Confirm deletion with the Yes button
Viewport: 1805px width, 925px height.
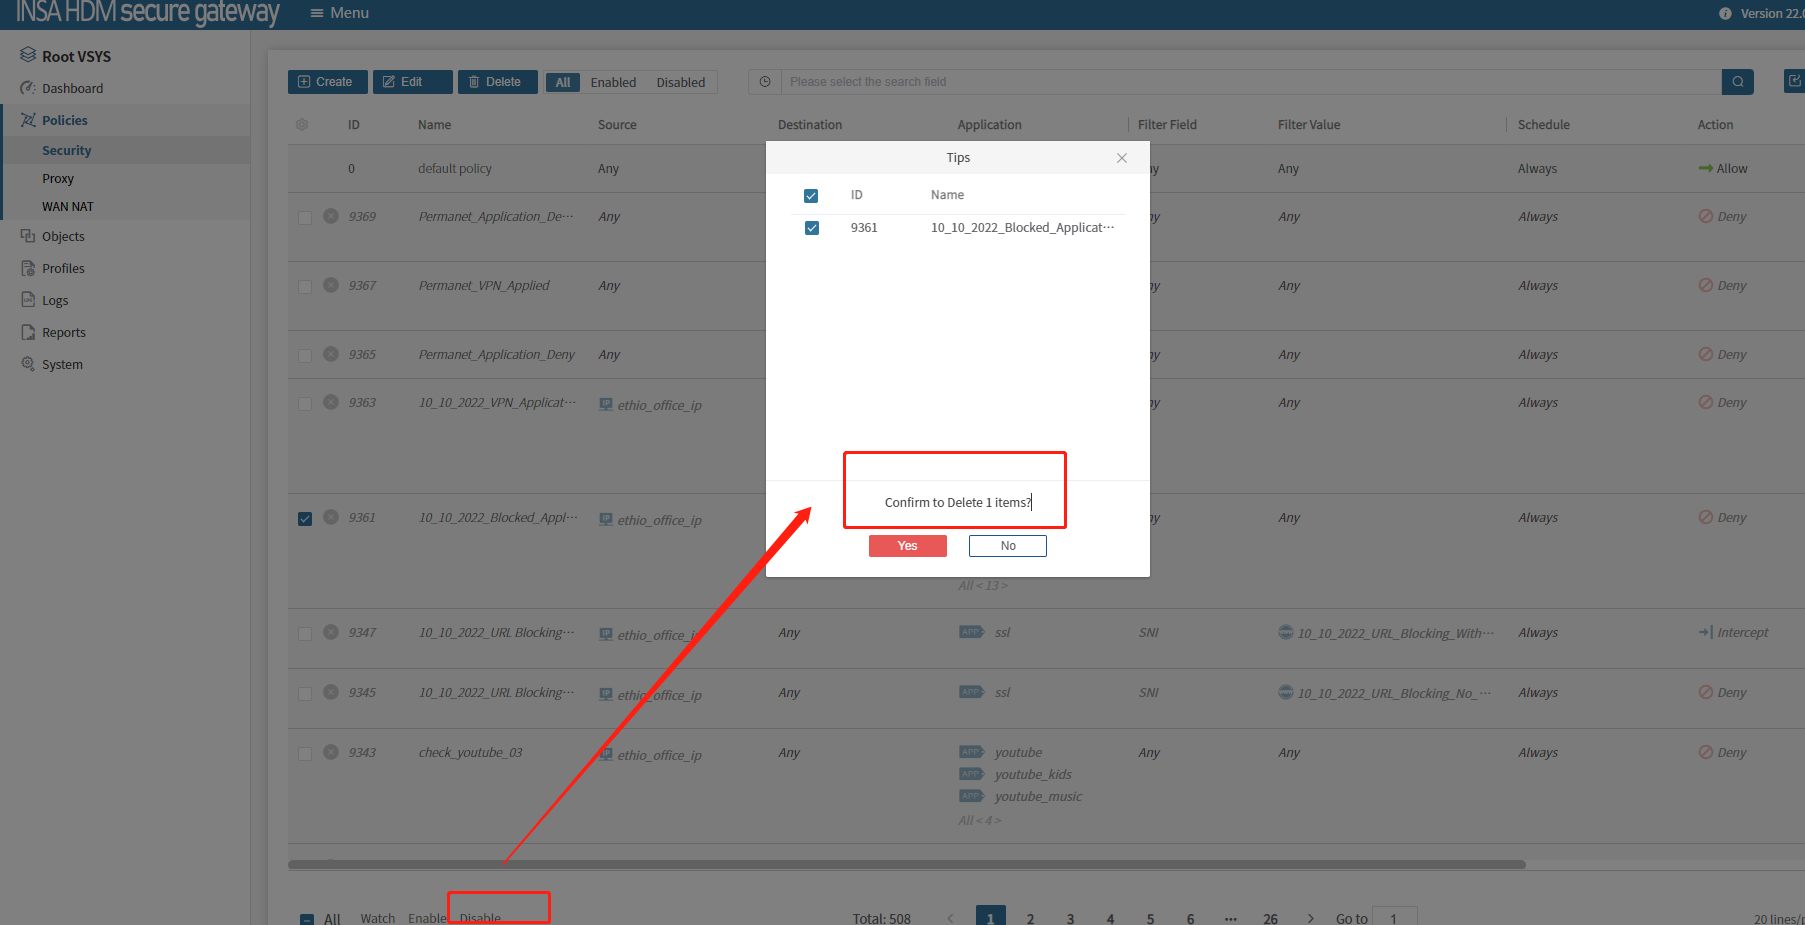907,546
